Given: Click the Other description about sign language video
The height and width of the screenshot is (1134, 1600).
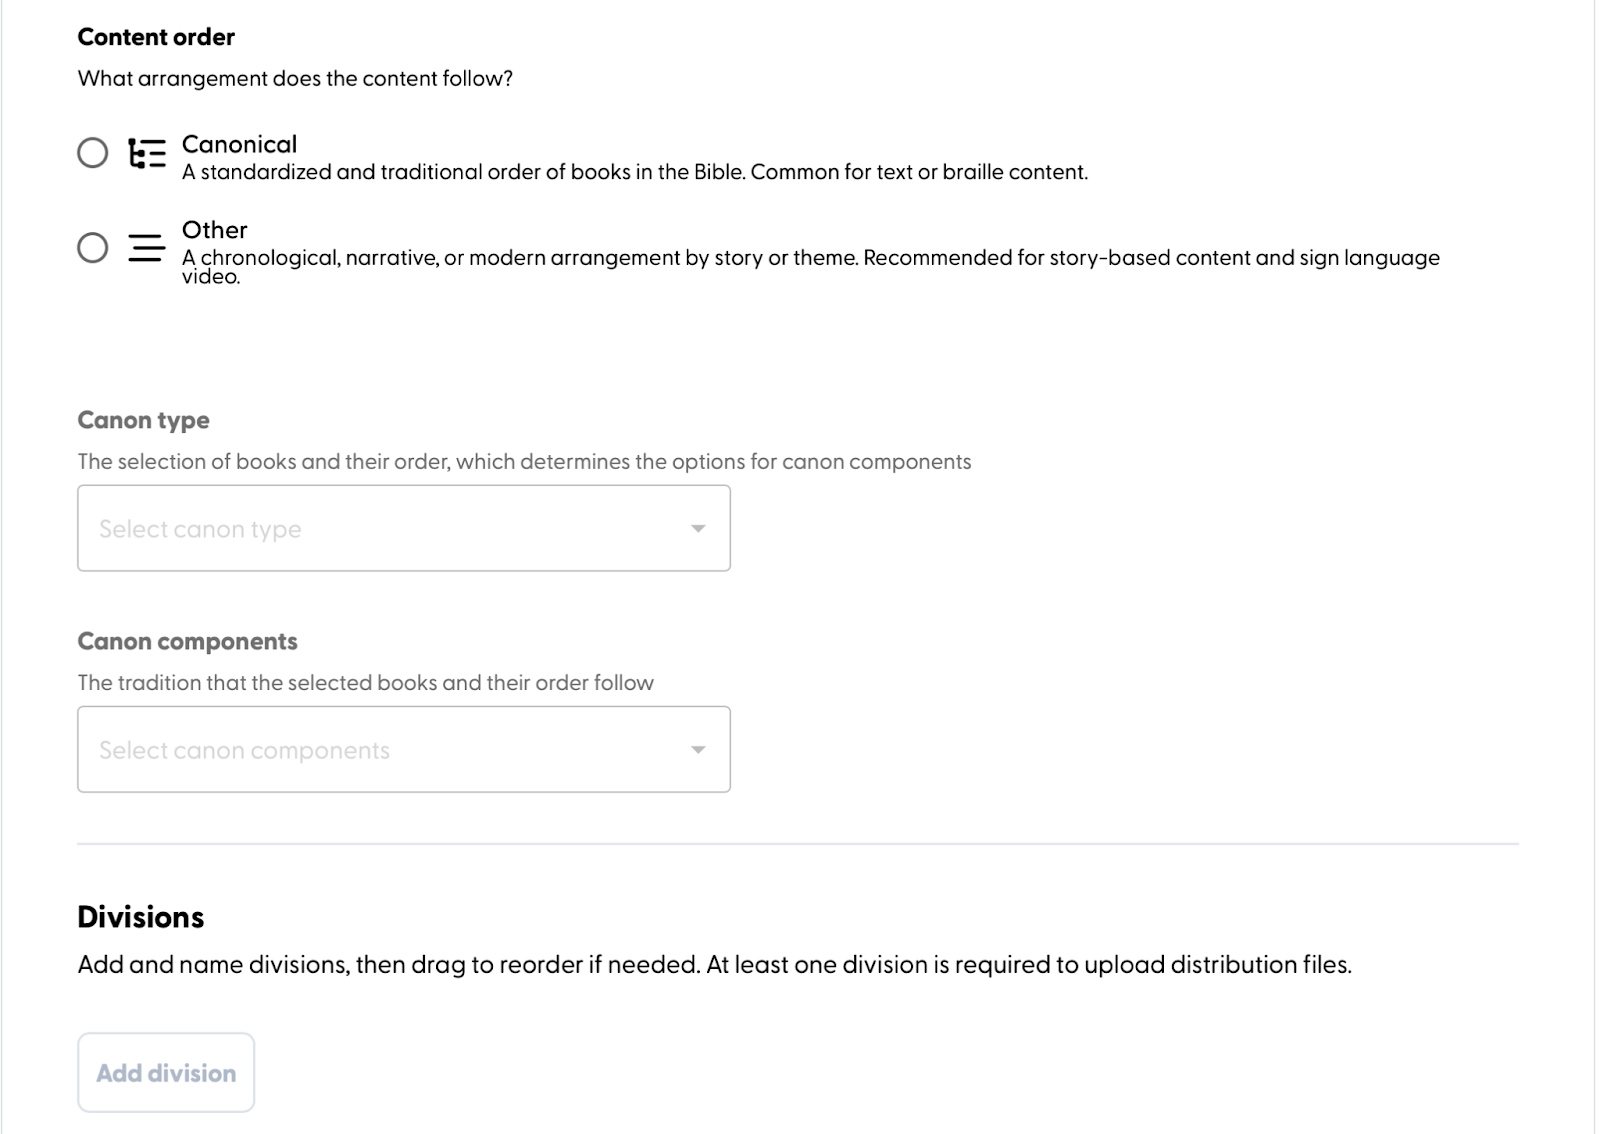Looking at the screenshot, I should point(811,266).
